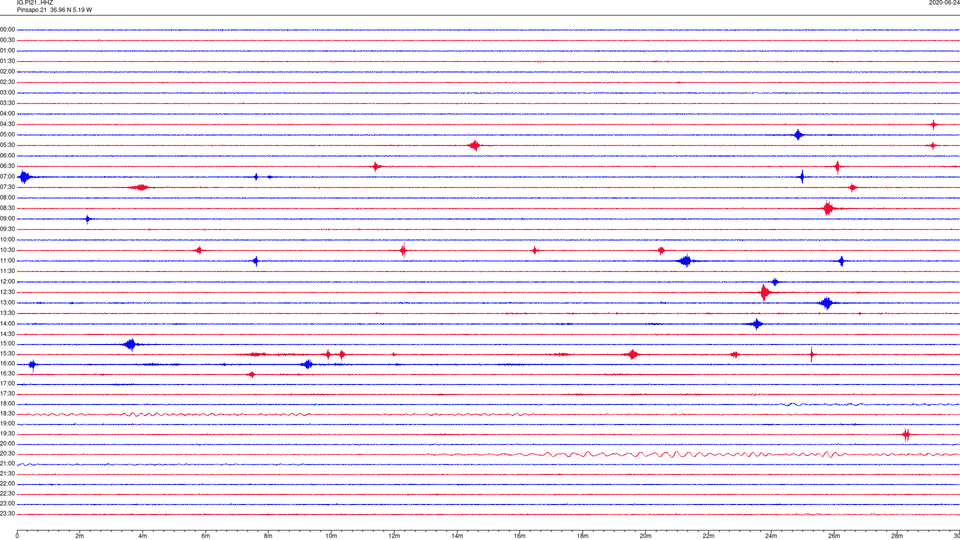The width and height of the screenshot is (960, 540).
Task: Click the 13:00 row label
Action: click(7, 302)
